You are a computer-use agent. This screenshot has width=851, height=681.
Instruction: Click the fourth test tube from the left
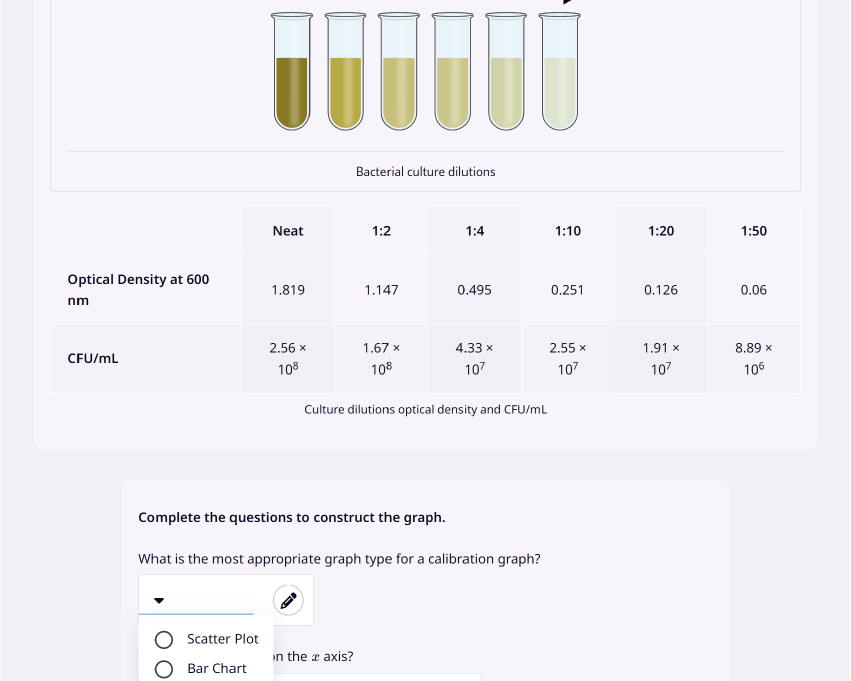[x=453, y=71]
